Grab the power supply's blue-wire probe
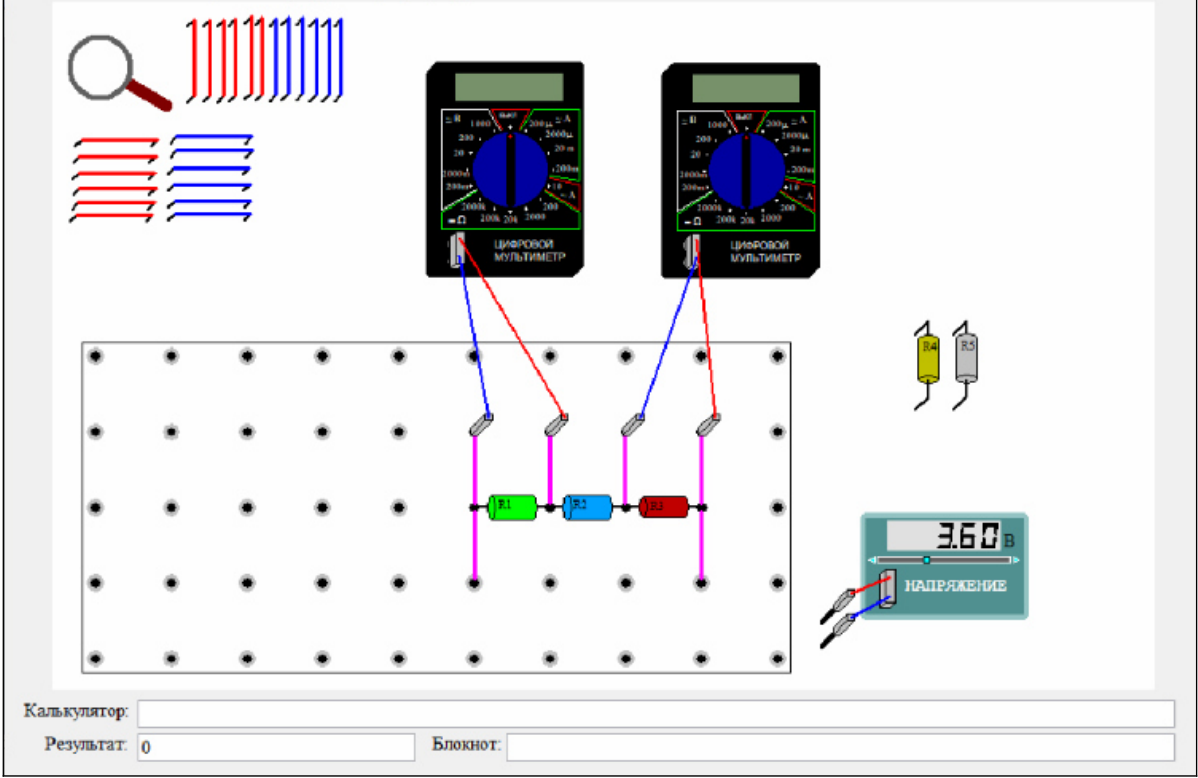This screenshot has width=1198, height=778. click(x=839, y=631)
